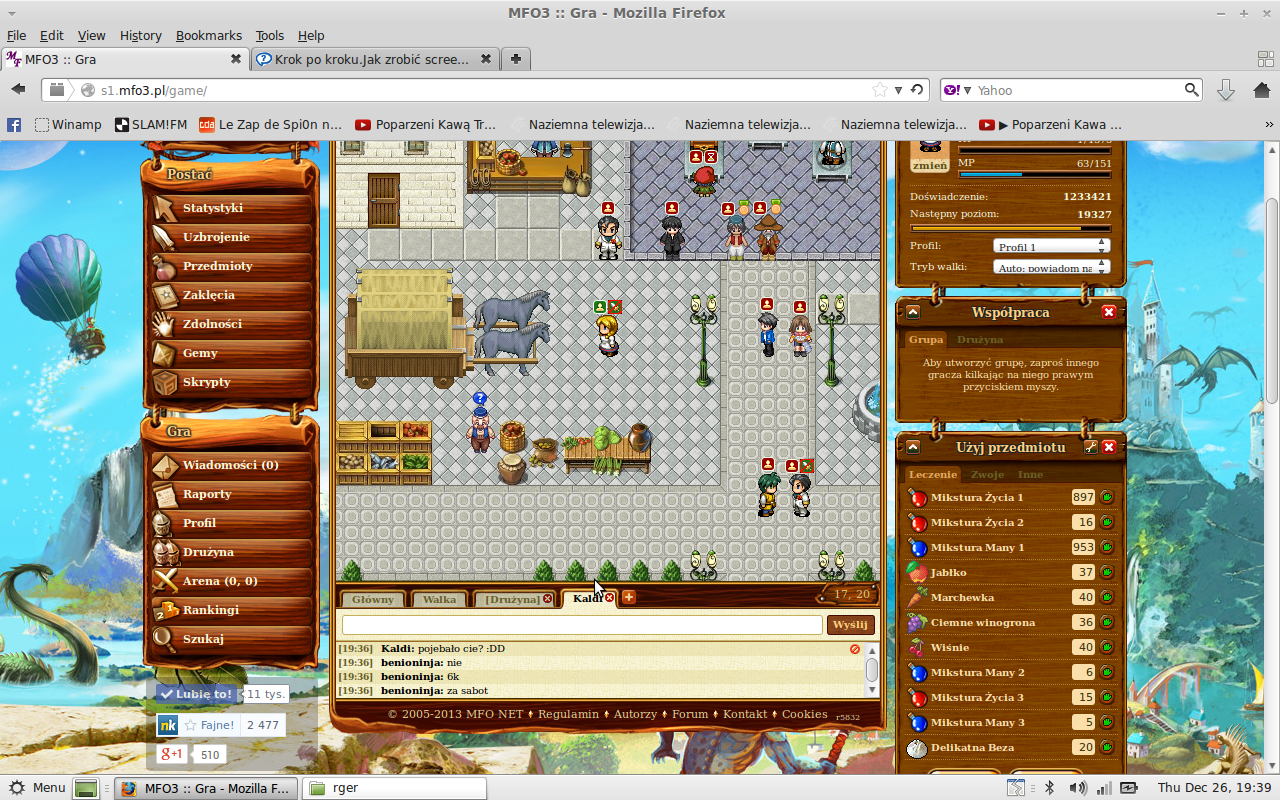The width and height of the screenshot is (1280, 800).
Task: Open the Uzbrojenie equipment screen
Action: (x=215, y=237)
